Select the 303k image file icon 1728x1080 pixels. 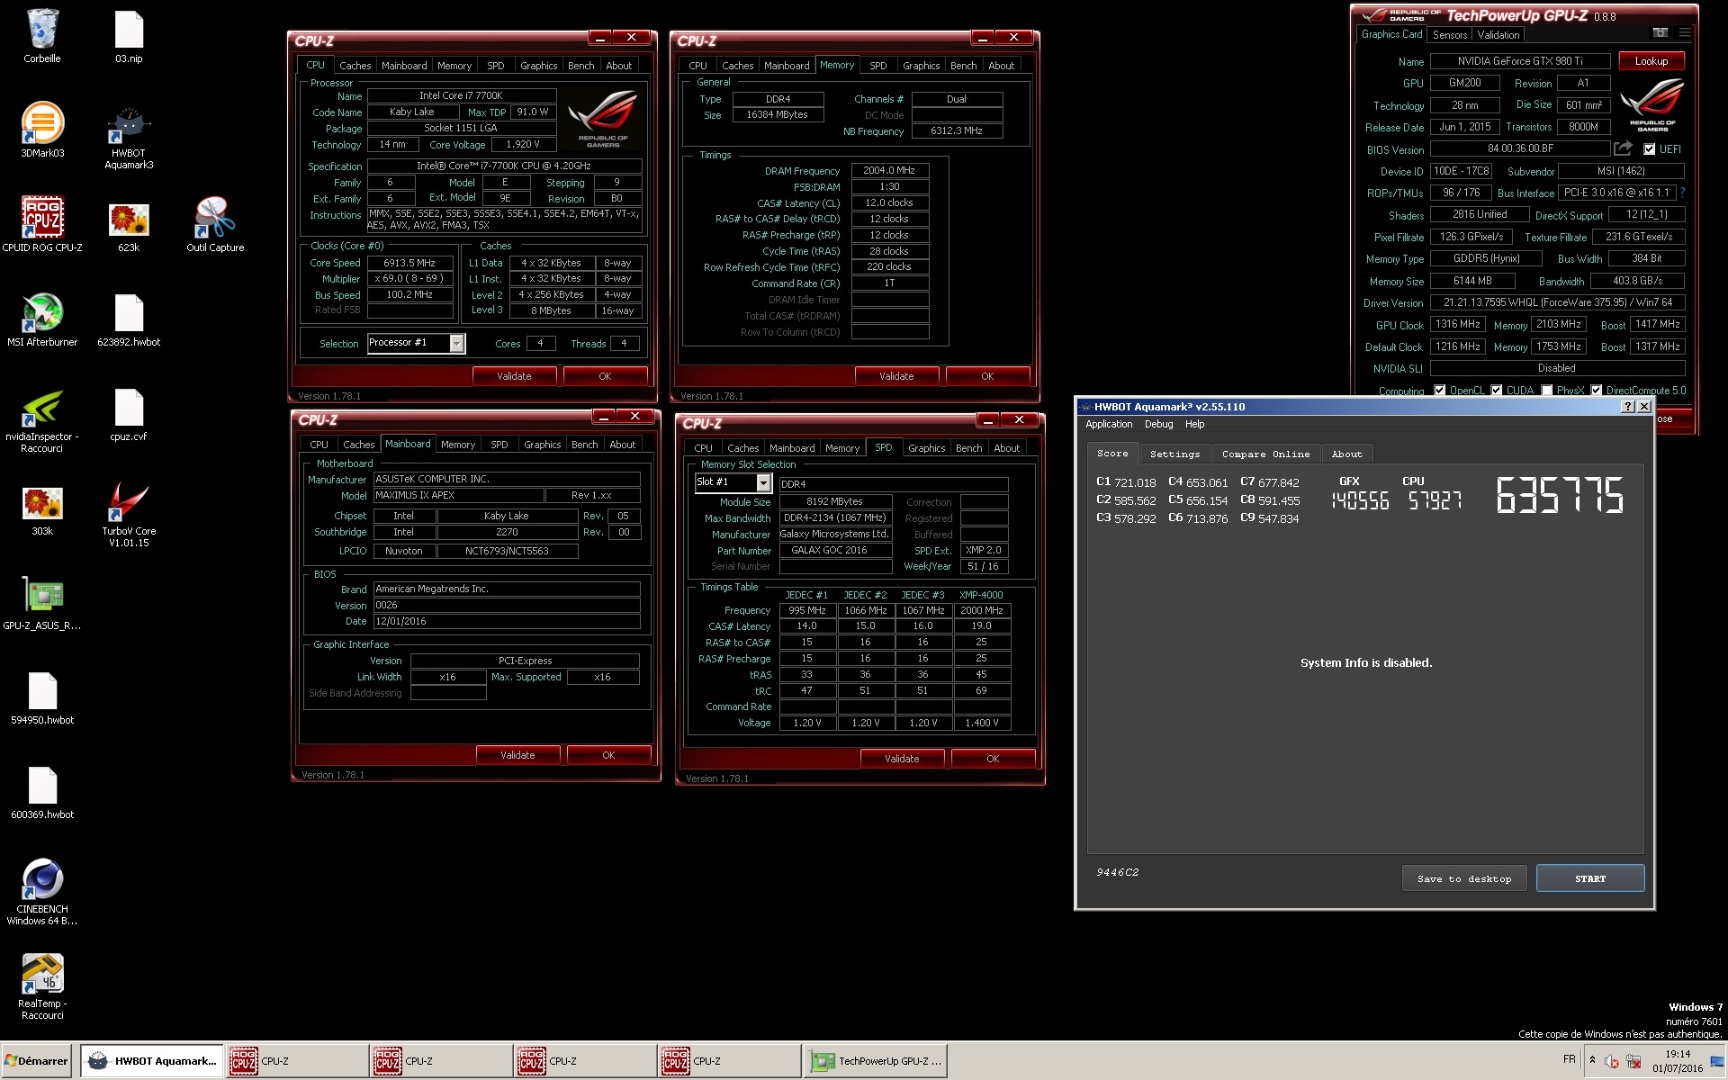tap(42, 509)
